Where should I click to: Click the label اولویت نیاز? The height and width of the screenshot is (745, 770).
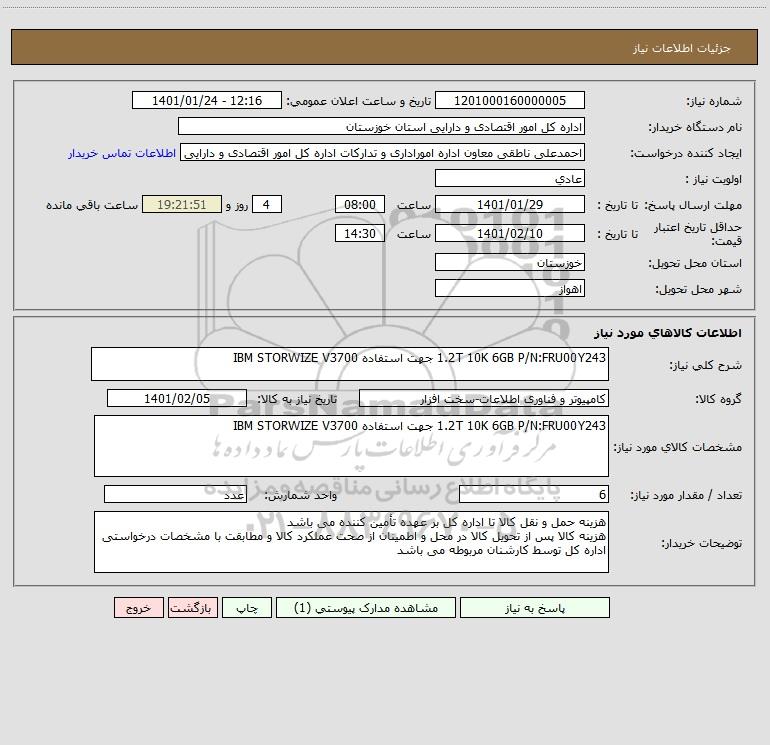714,180
